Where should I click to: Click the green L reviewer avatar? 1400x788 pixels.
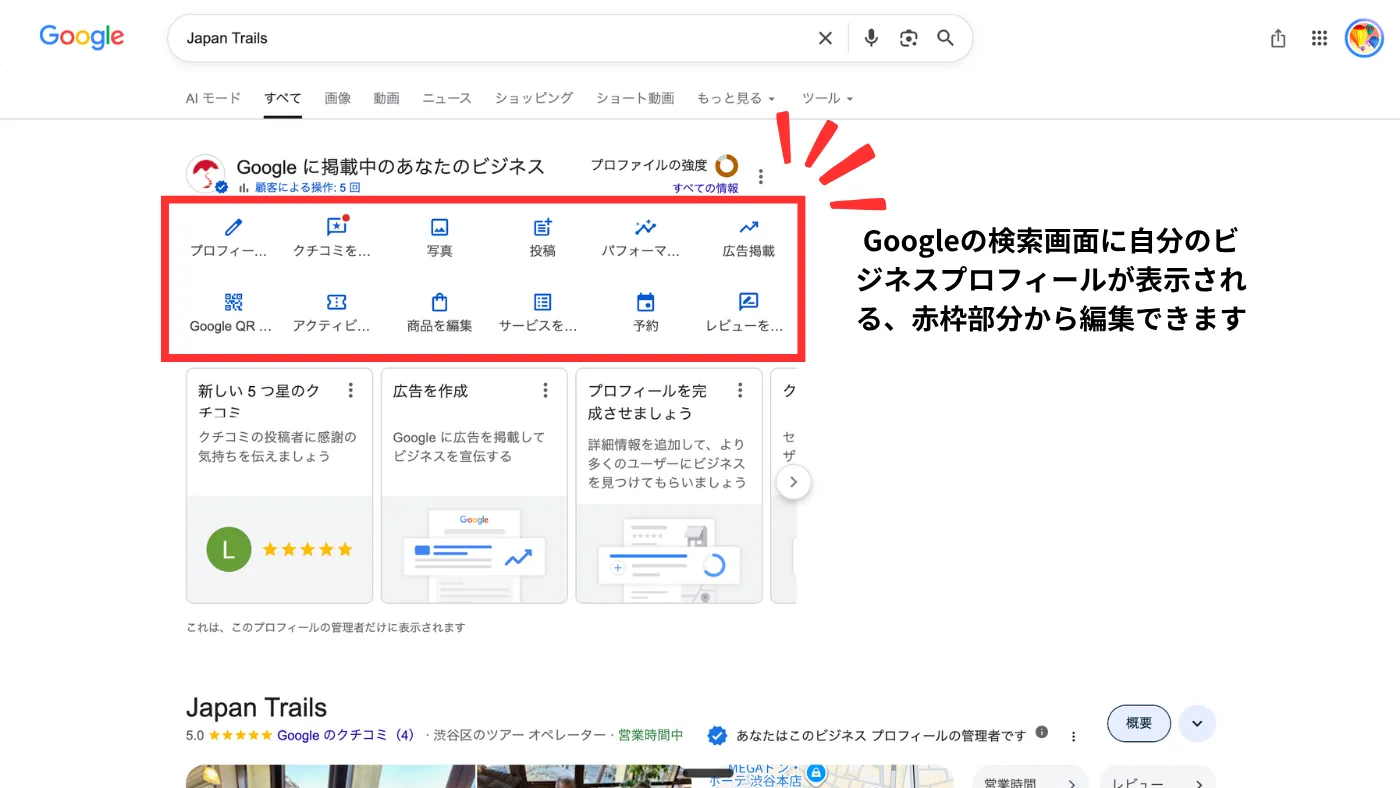click(x=228, y=549)
